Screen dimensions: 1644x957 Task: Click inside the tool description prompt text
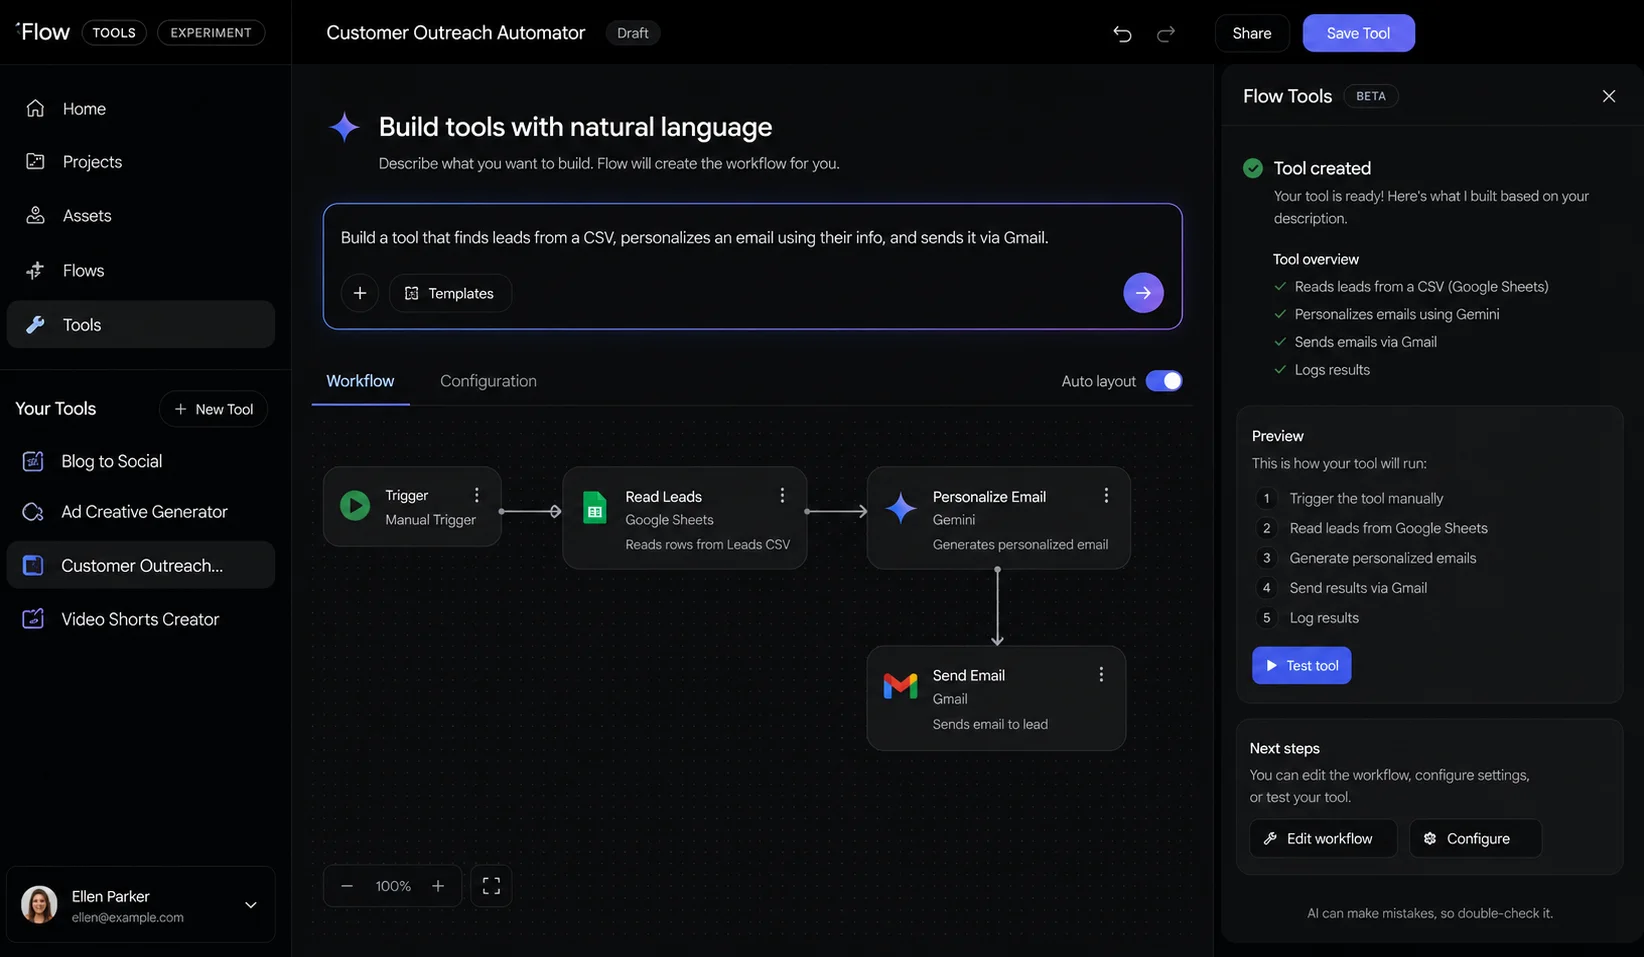click(694, 238)
